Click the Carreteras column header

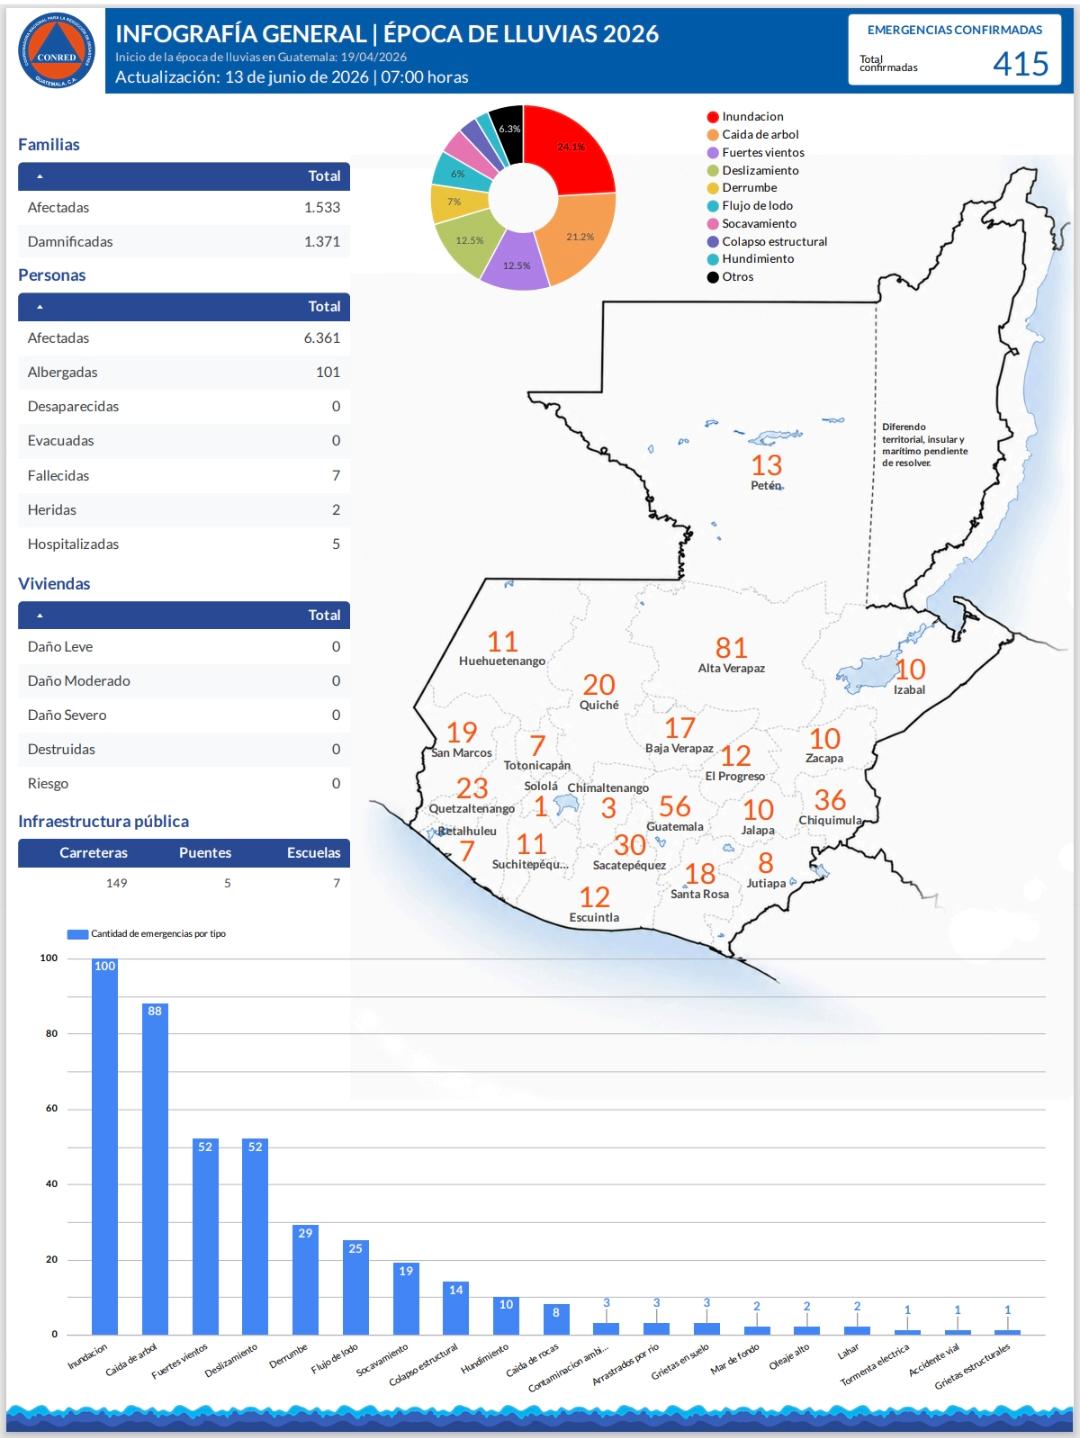[93, 853]
